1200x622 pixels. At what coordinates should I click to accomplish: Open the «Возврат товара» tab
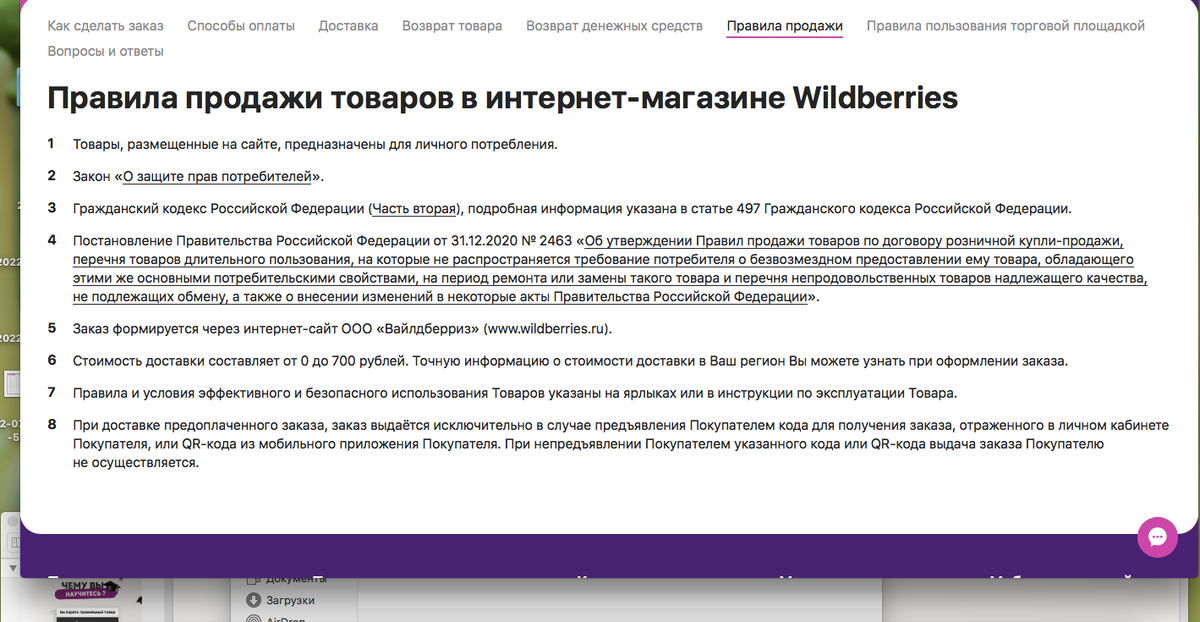(x=452, y=26)
